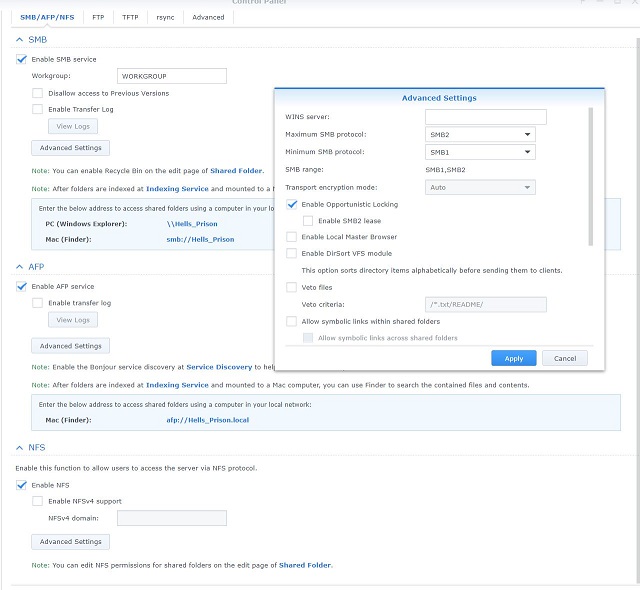The height and width of the screenshot is (590, 640).
Task: Open Shared Folder link in NFS note
Action: [x=305, y=565]
